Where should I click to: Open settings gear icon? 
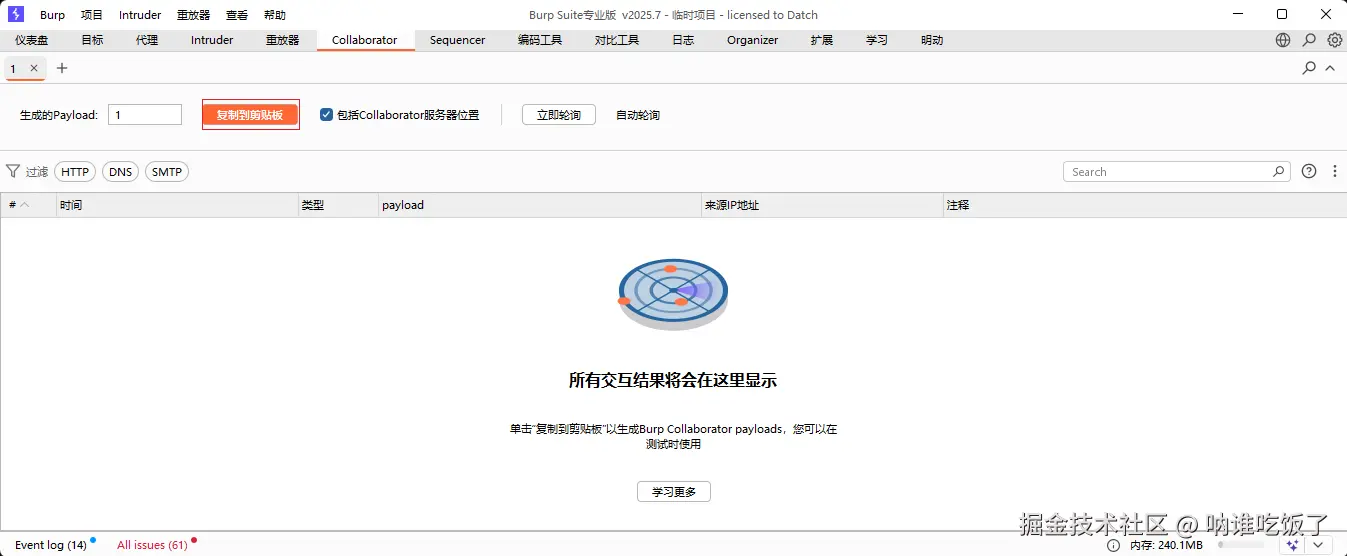click(1335, 40)
